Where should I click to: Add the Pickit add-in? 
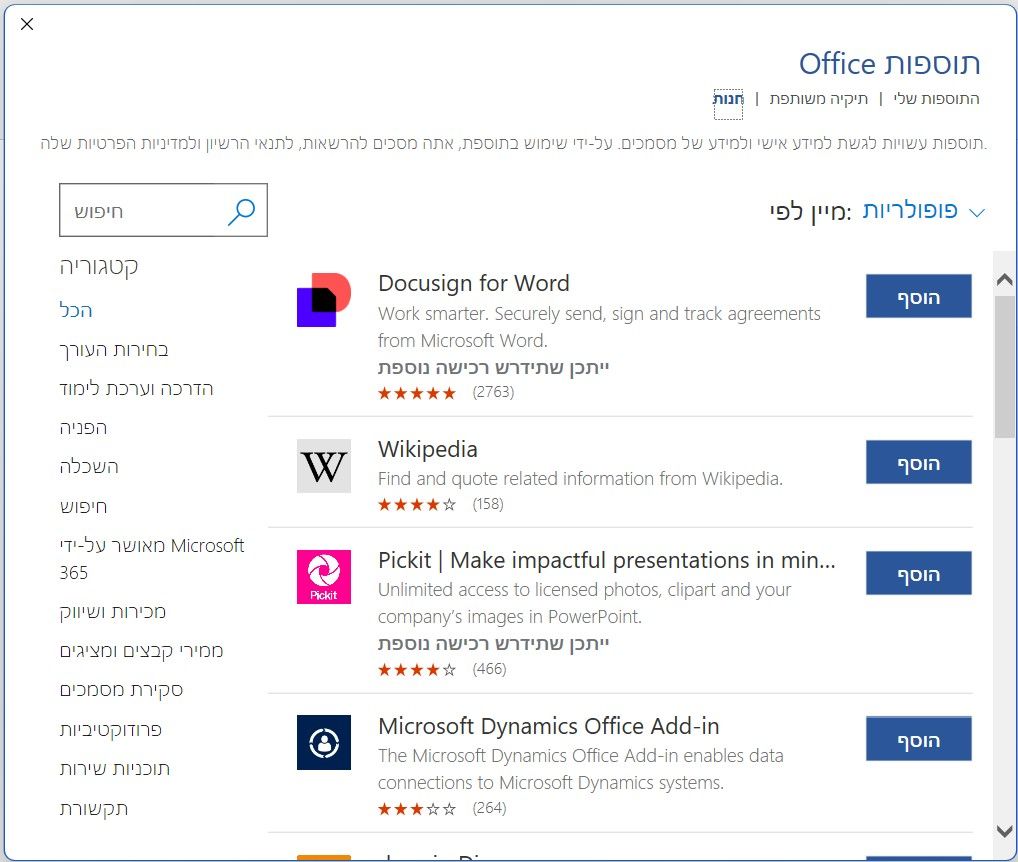click(919, 573)
